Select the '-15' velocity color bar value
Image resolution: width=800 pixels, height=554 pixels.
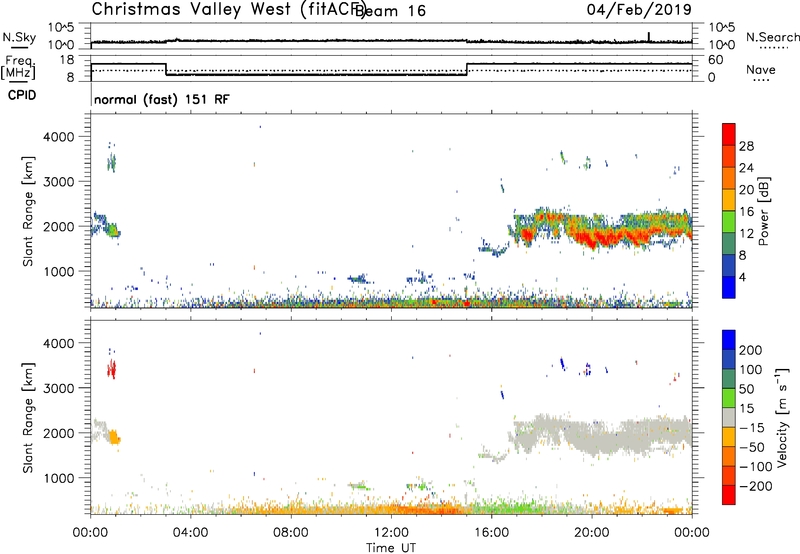click(752, 428)
